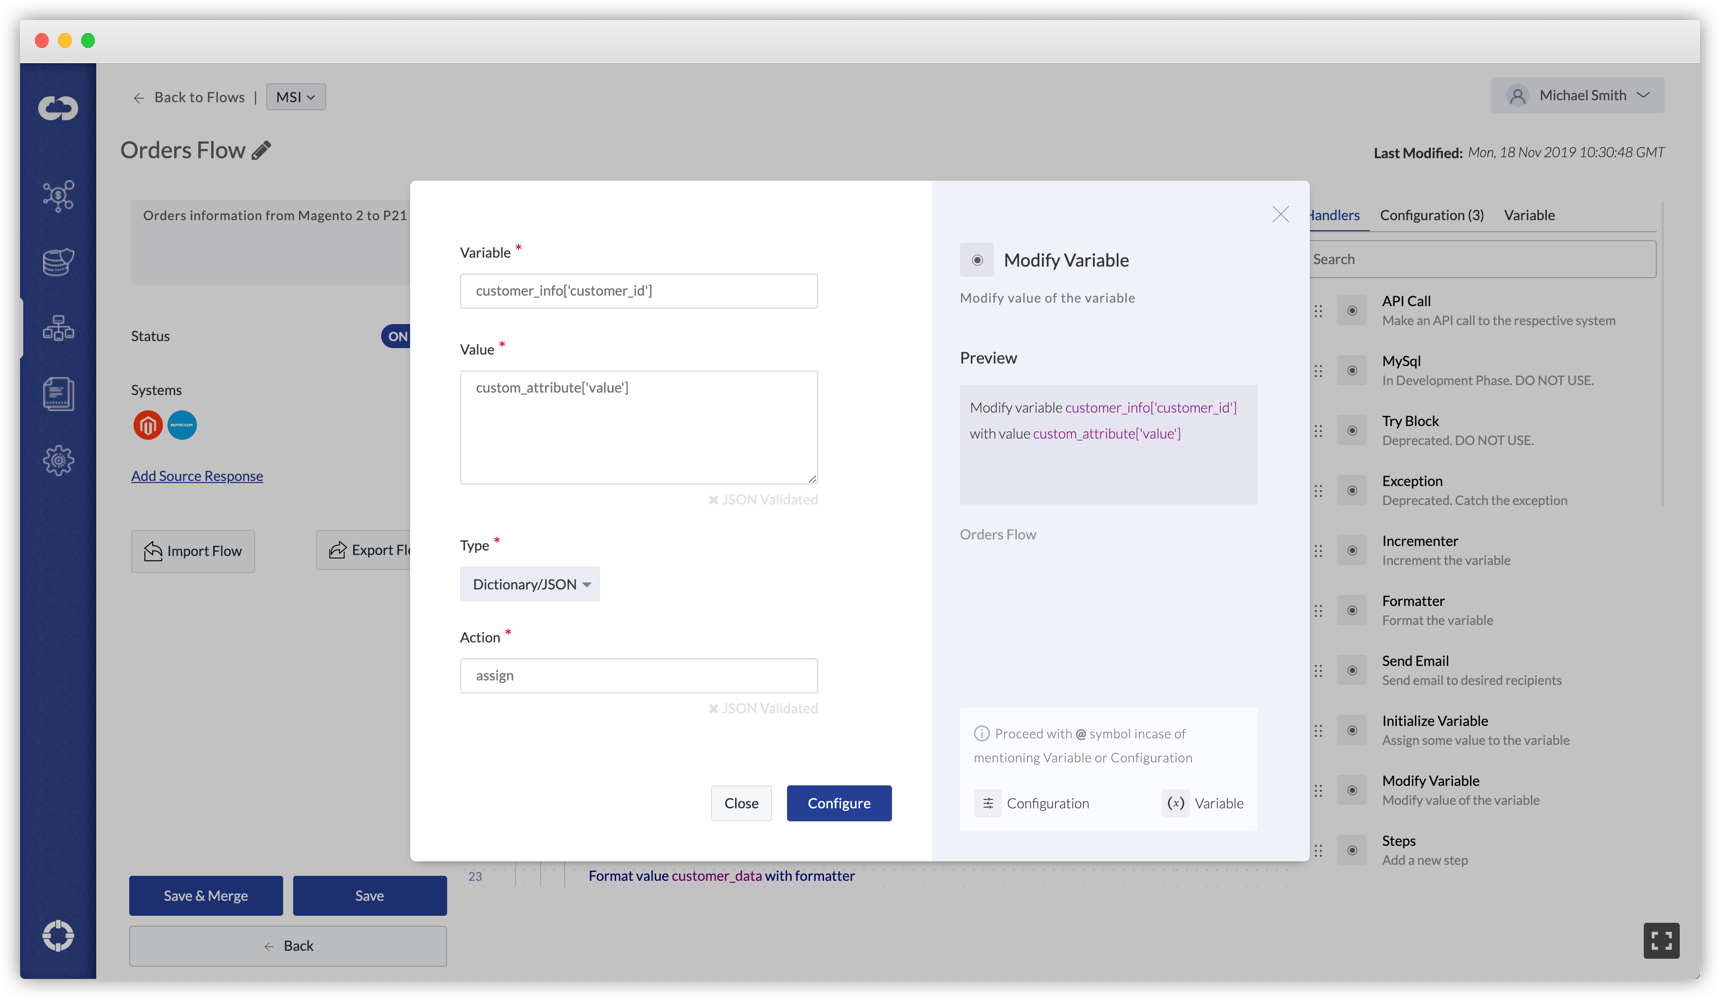Edit the Orders Flow name with pencil icon
1720x999 pixels.
[x=262, y=151]
